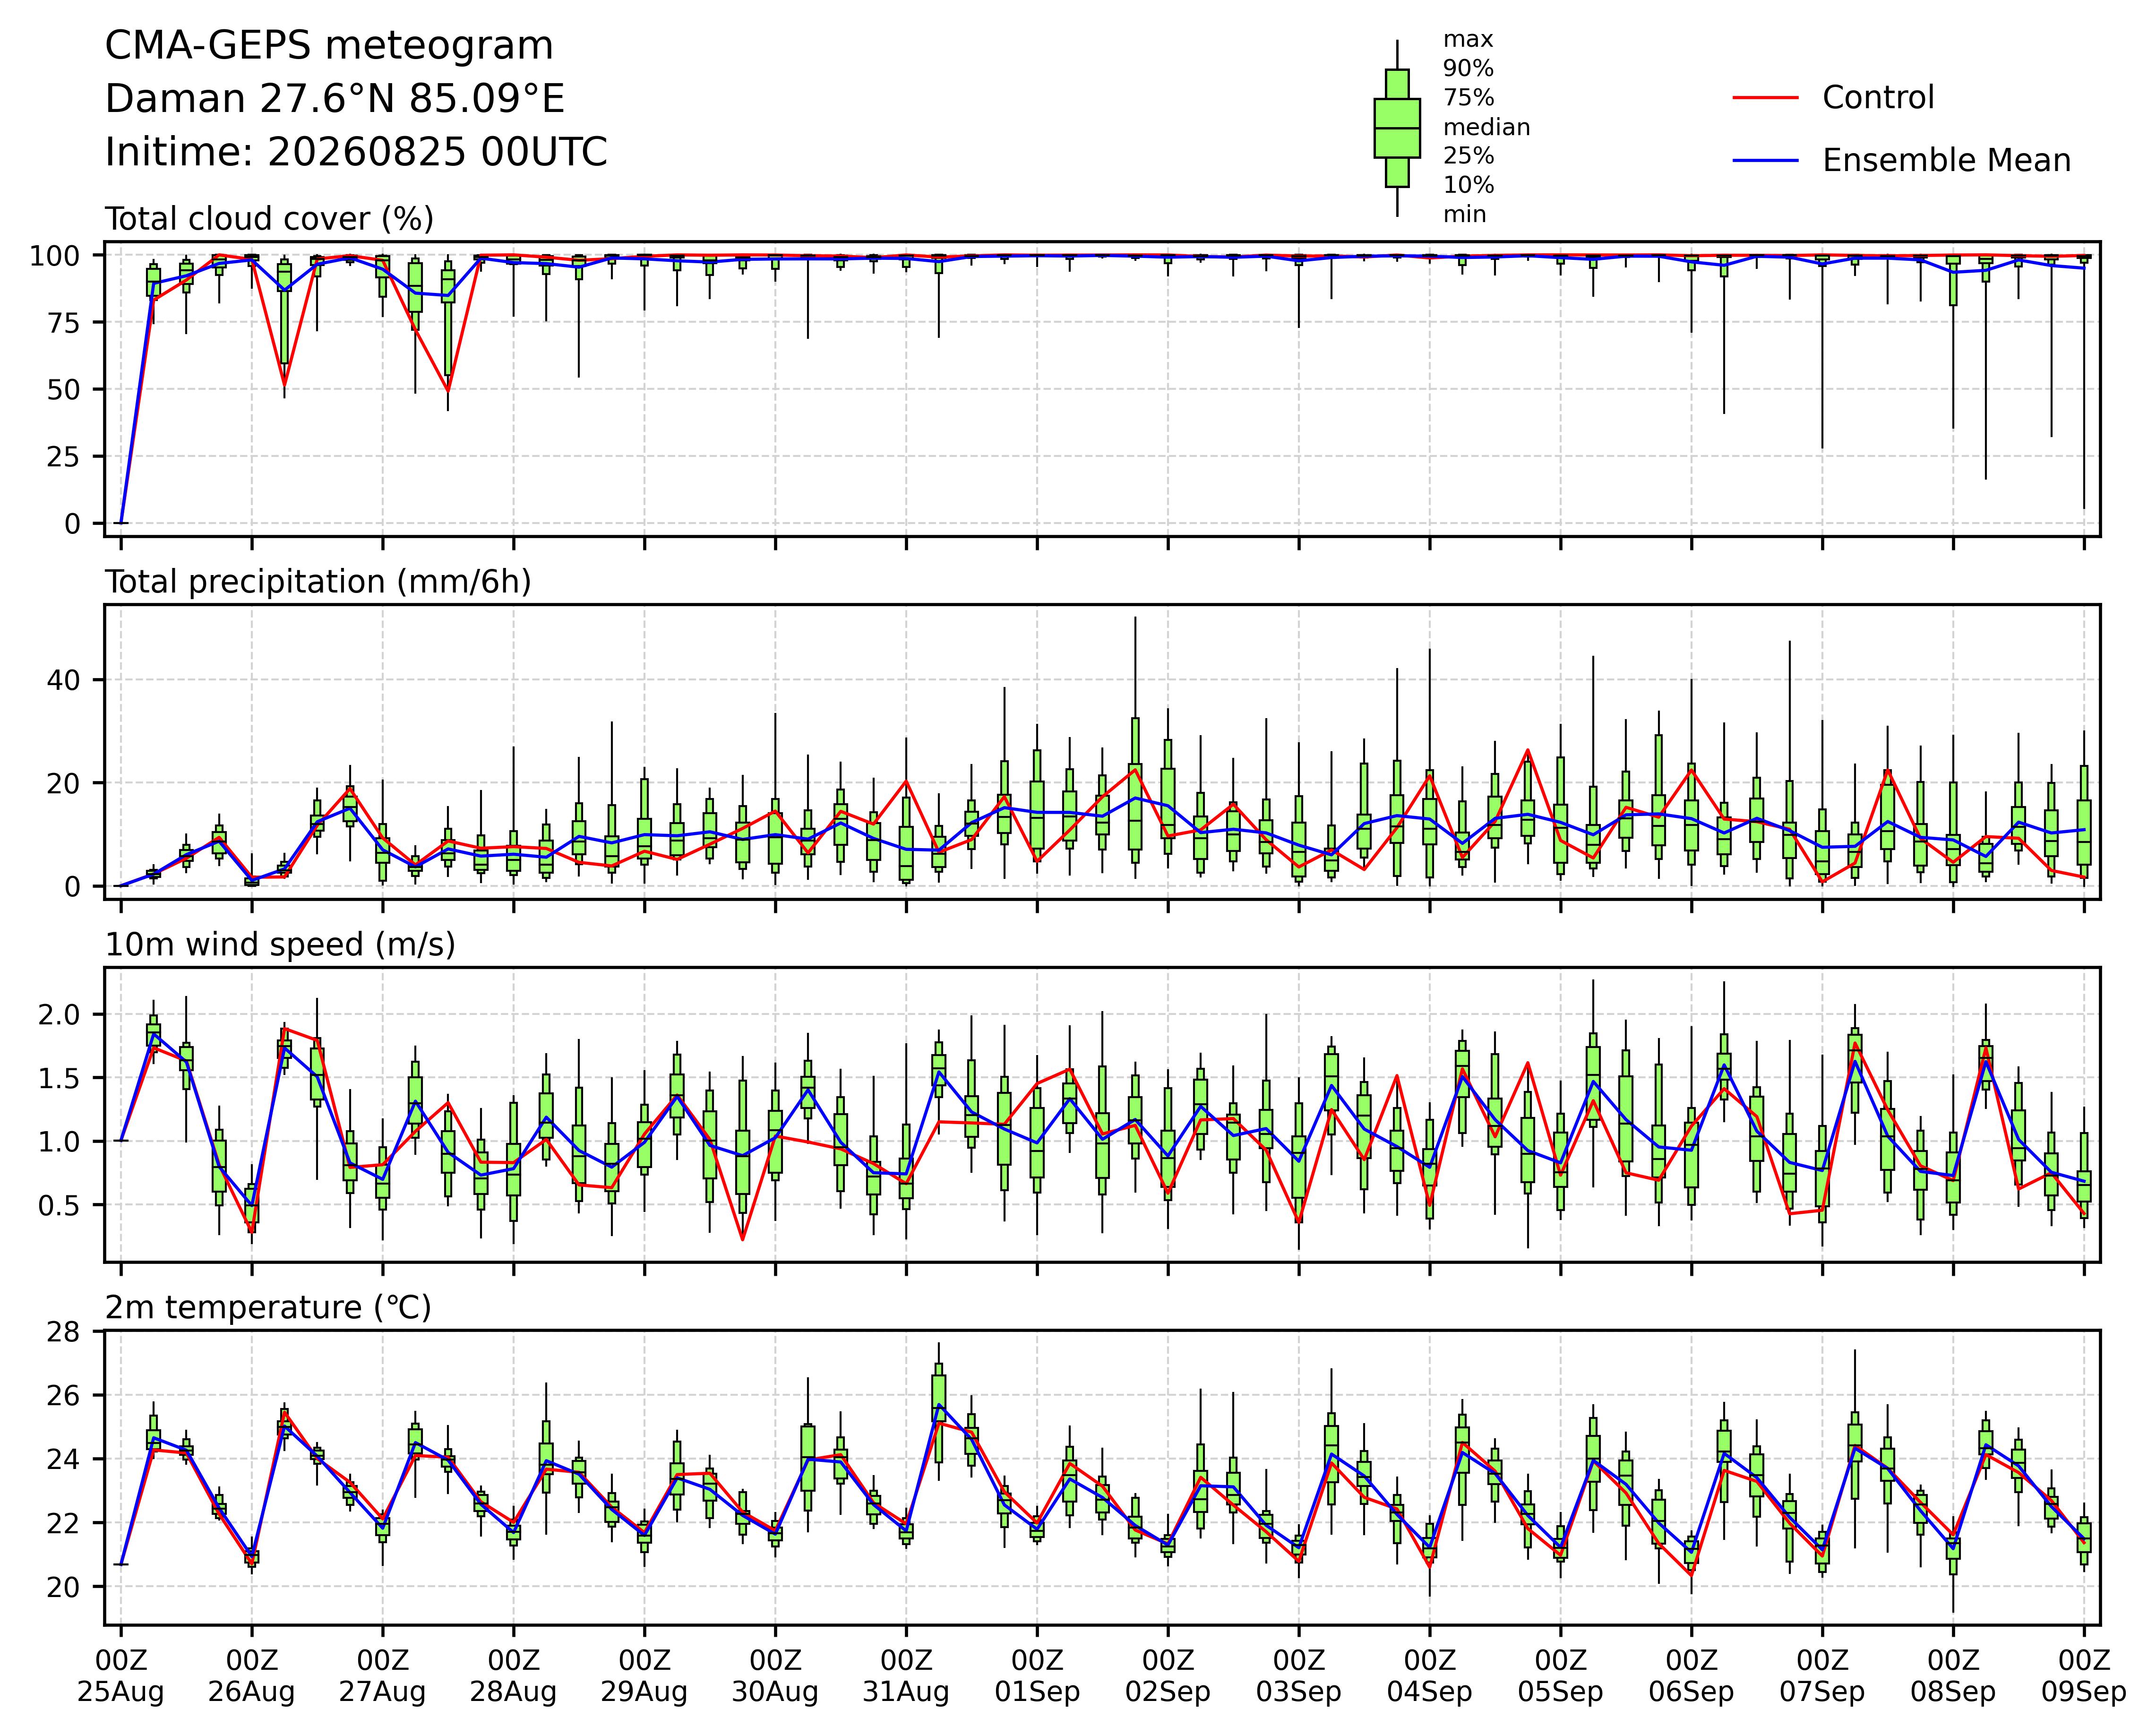Click the 00Z 25Aug axis label
Viewport: 2156px width, 1735px height.
pos(121,1677)
